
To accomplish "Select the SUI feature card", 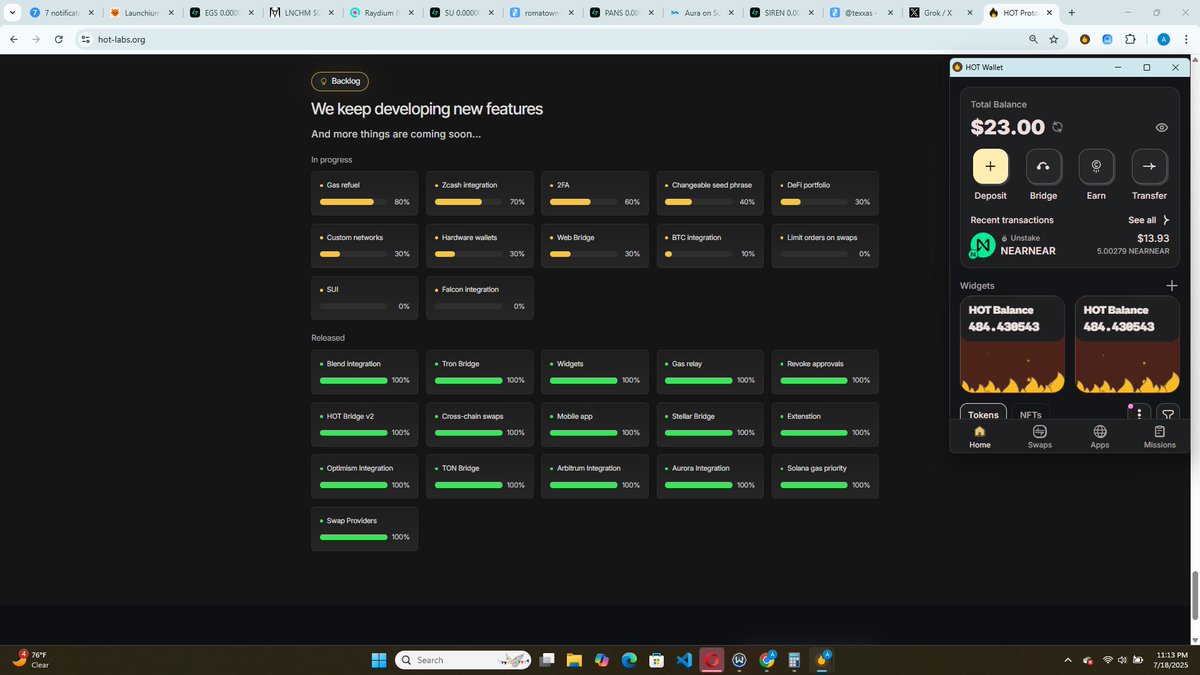I will tap(364, 297).
